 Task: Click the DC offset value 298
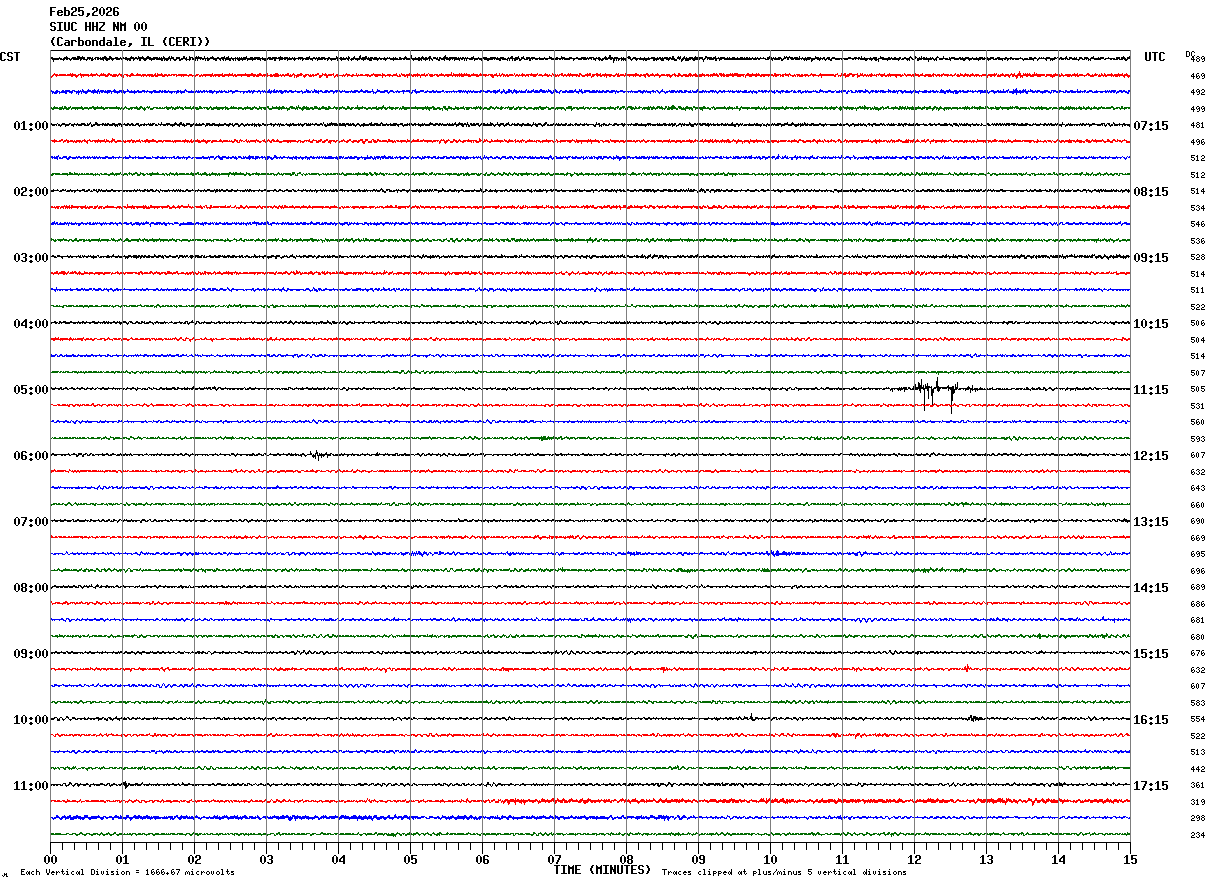(x=1197, y=819)
